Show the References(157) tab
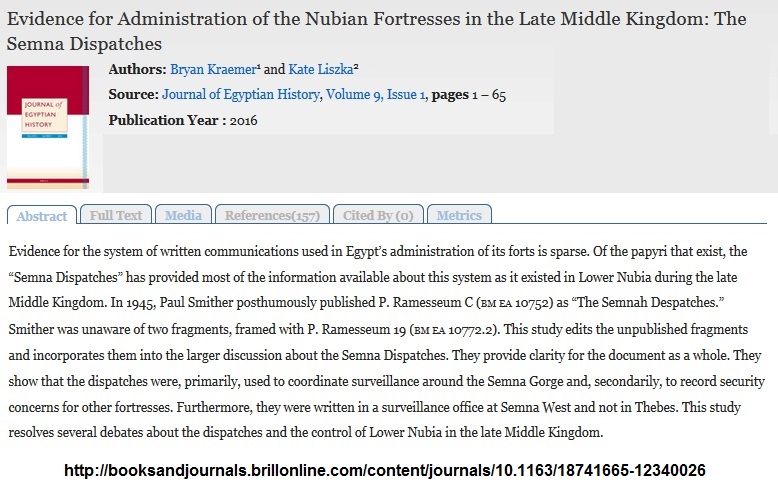 click(272, 215)
